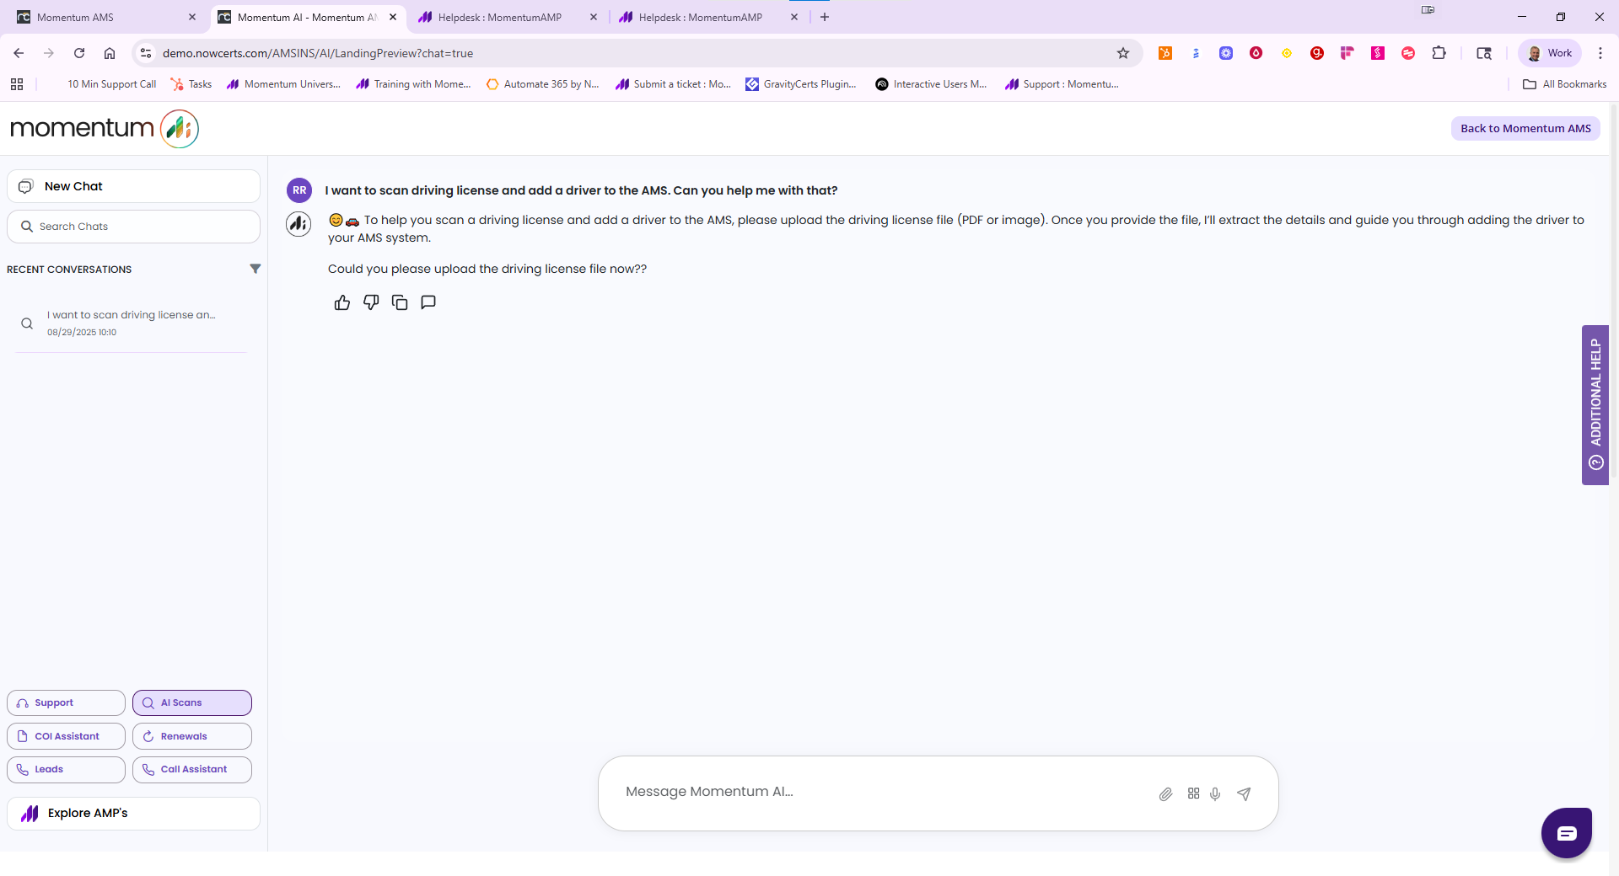Expand the Additional Help side panel
Viewport: 1619px width, 876px height.
click(1595, 405)
